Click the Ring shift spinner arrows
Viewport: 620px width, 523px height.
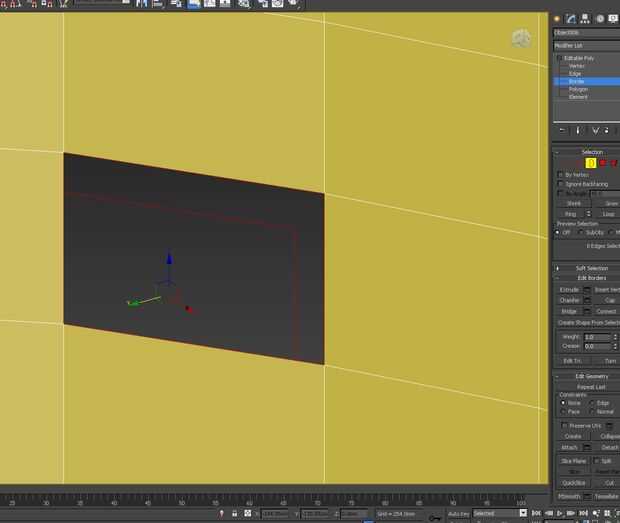pos(588,213)
